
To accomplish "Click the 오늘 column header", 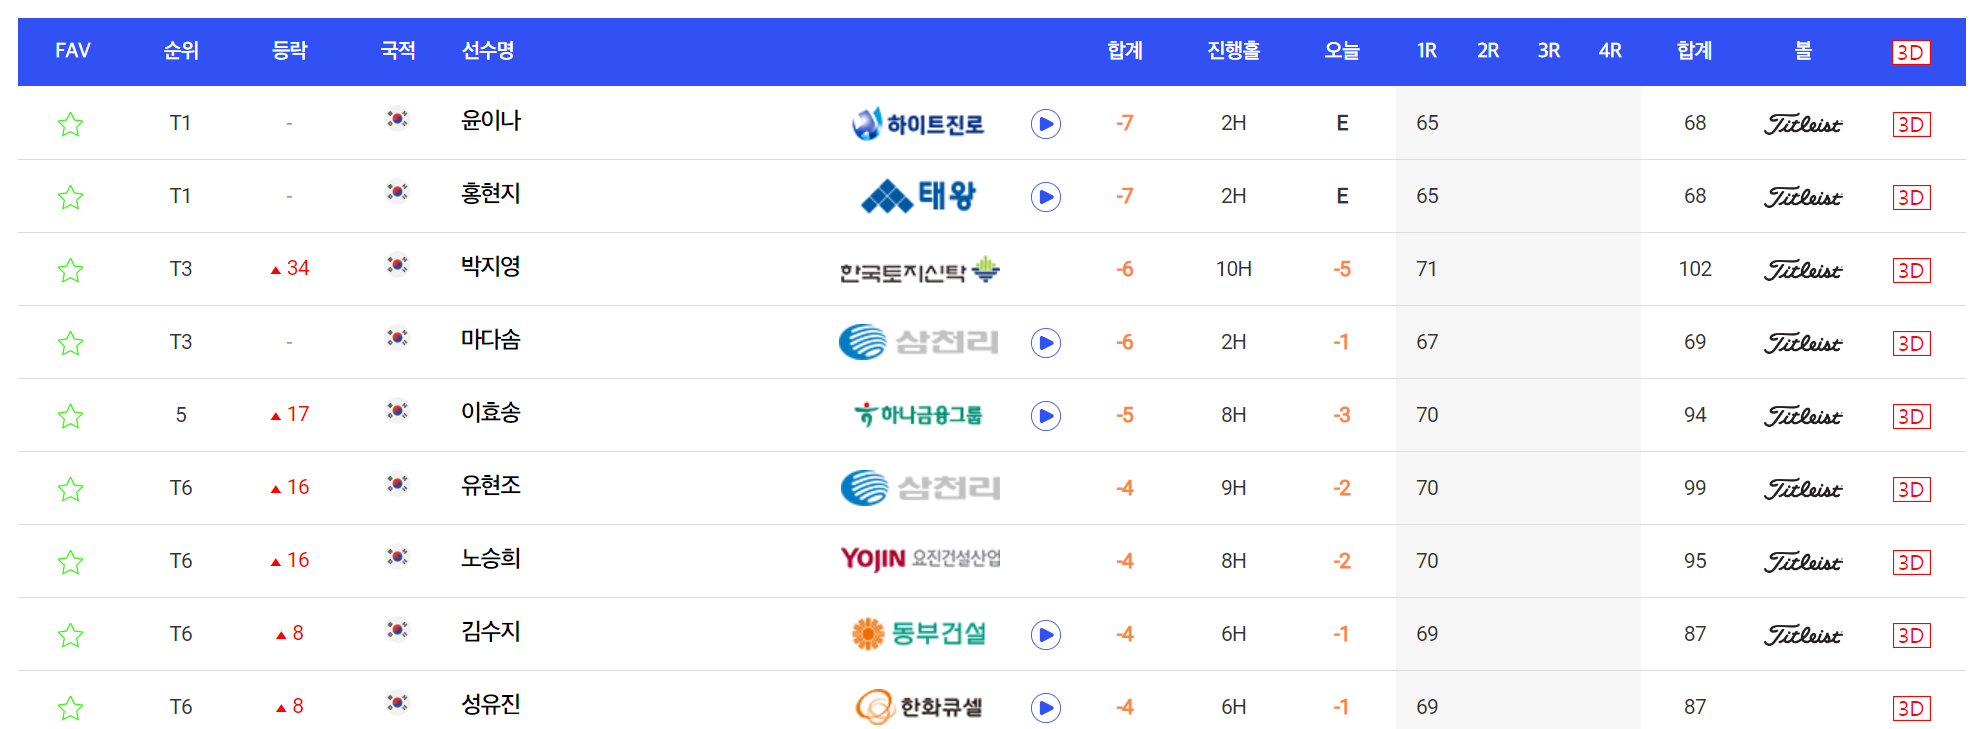I will [1341, 51].
